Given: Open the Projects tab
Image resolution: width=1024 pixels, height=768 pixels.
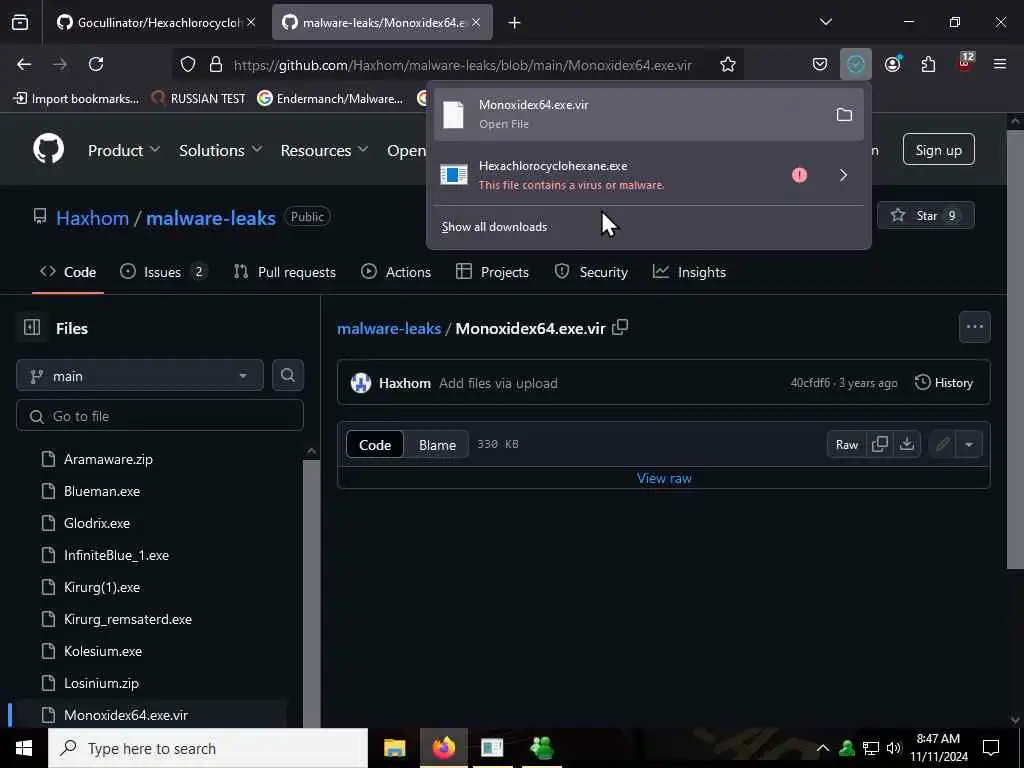Looking at the screenshot, I should 492,272.
